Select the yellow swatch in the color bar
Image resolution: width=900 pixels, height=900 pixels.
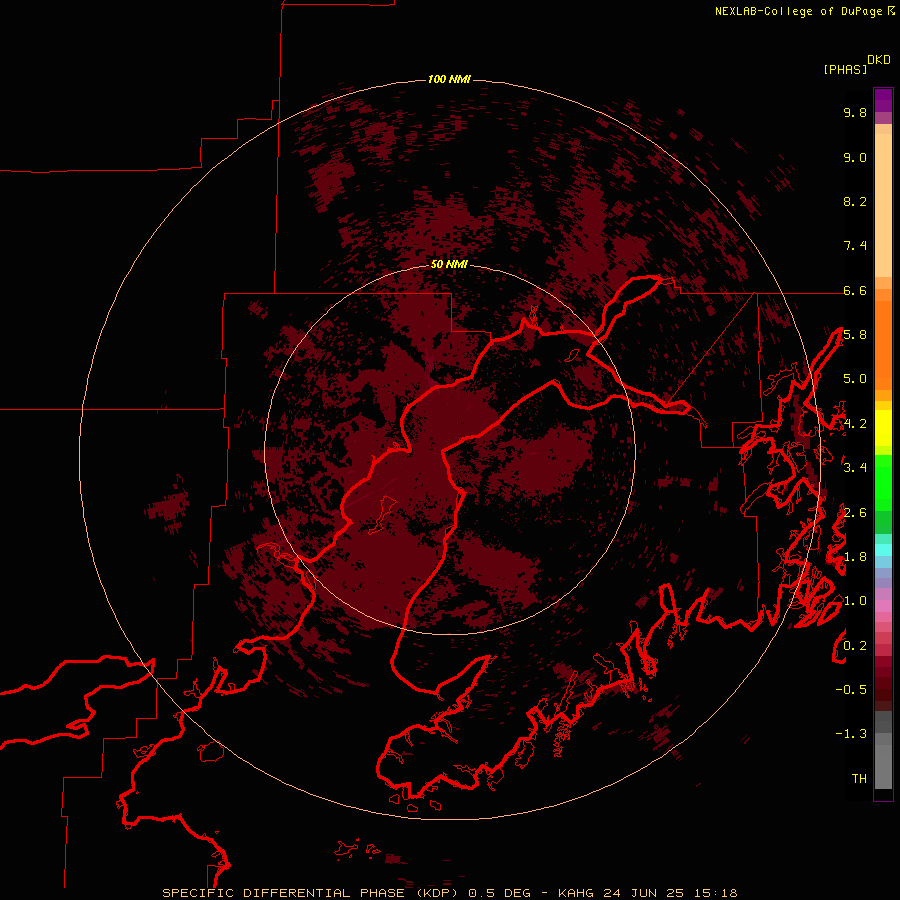[883, 428]
